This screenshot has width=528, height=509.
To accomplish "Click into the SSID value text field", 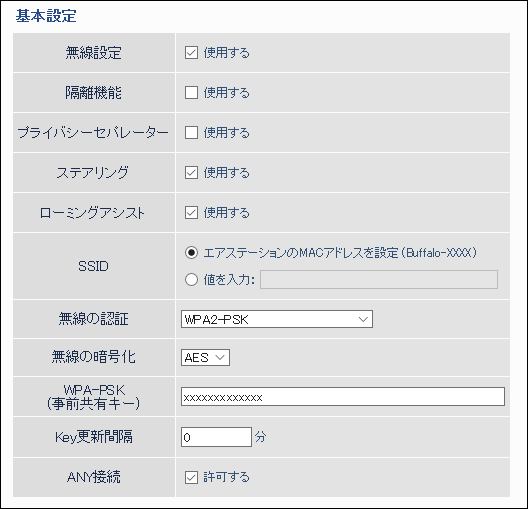I will pyautogui.click(x=379, y=279).
